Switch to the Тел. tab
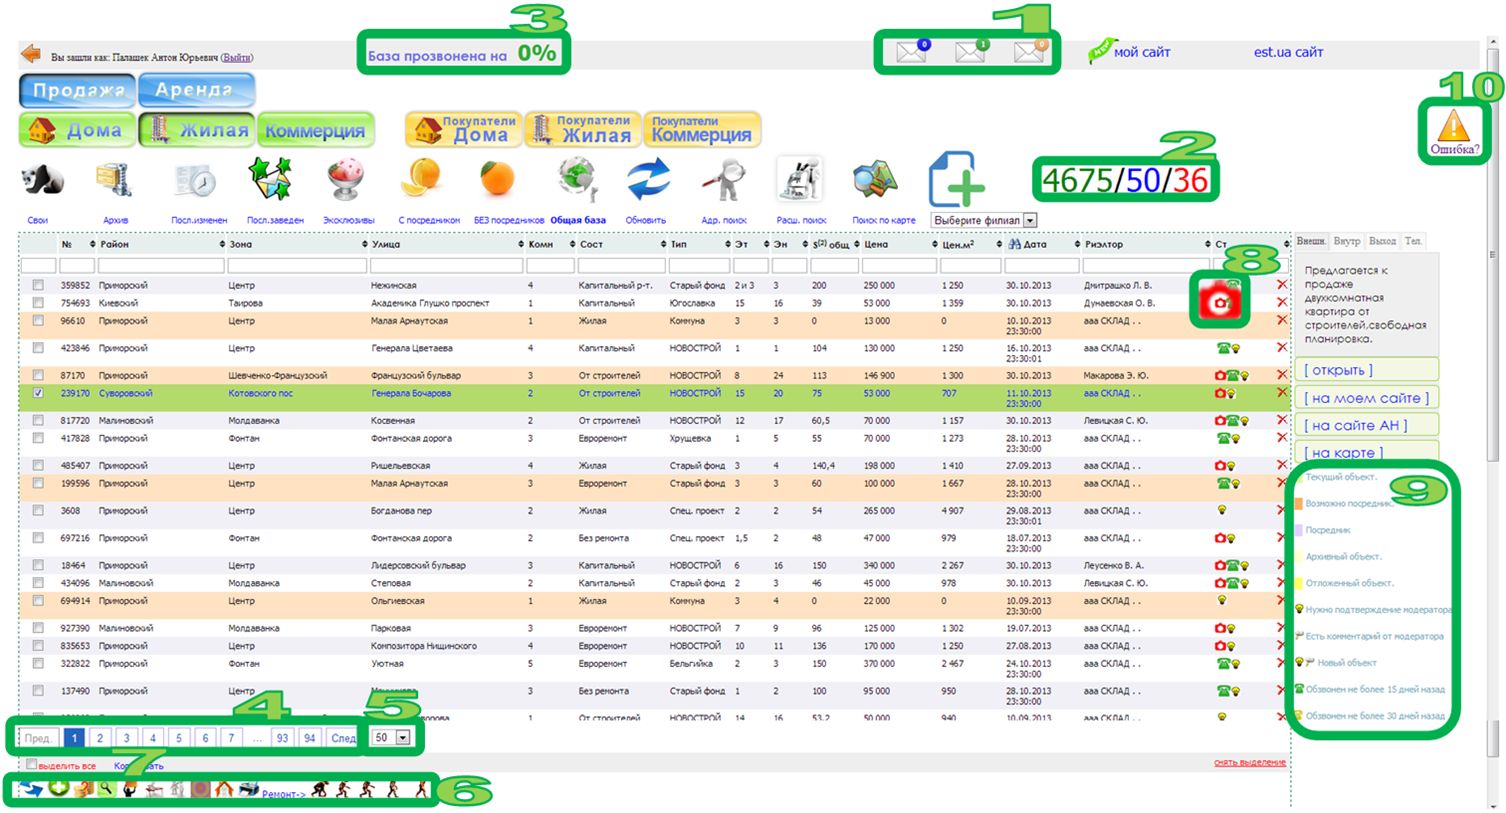 click(1413, 241)
